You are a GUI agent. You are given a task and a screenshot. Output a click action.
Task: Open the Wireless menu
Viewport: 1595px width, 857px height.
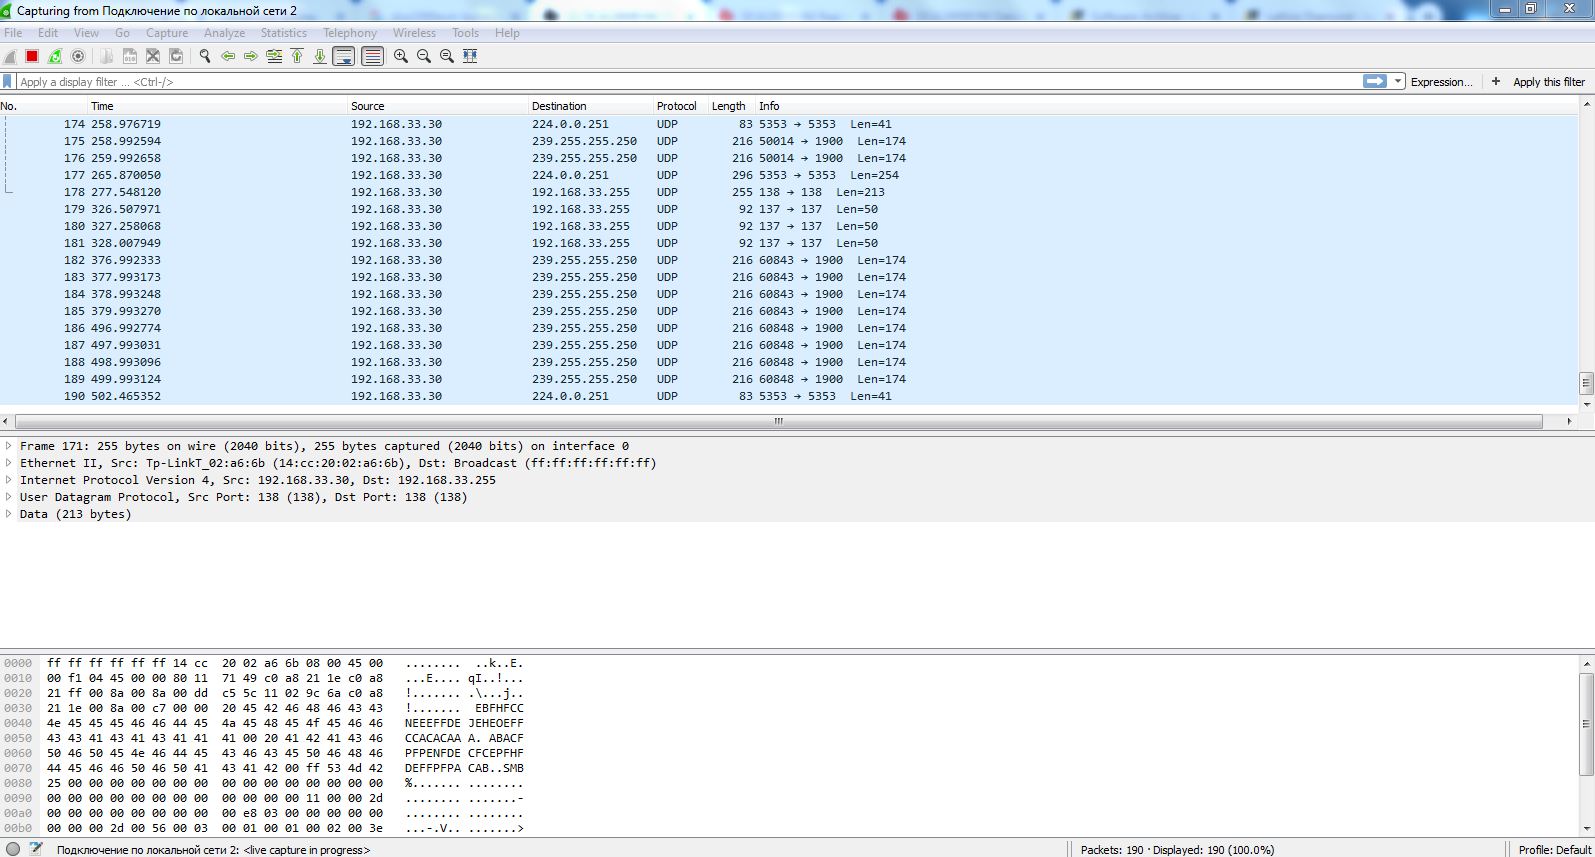pyautogui.click(x=414, y=33)
